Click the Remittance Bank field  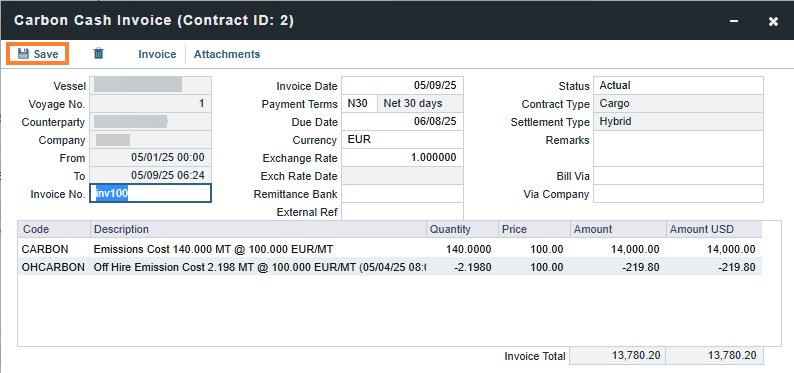[x=402, y=194]
